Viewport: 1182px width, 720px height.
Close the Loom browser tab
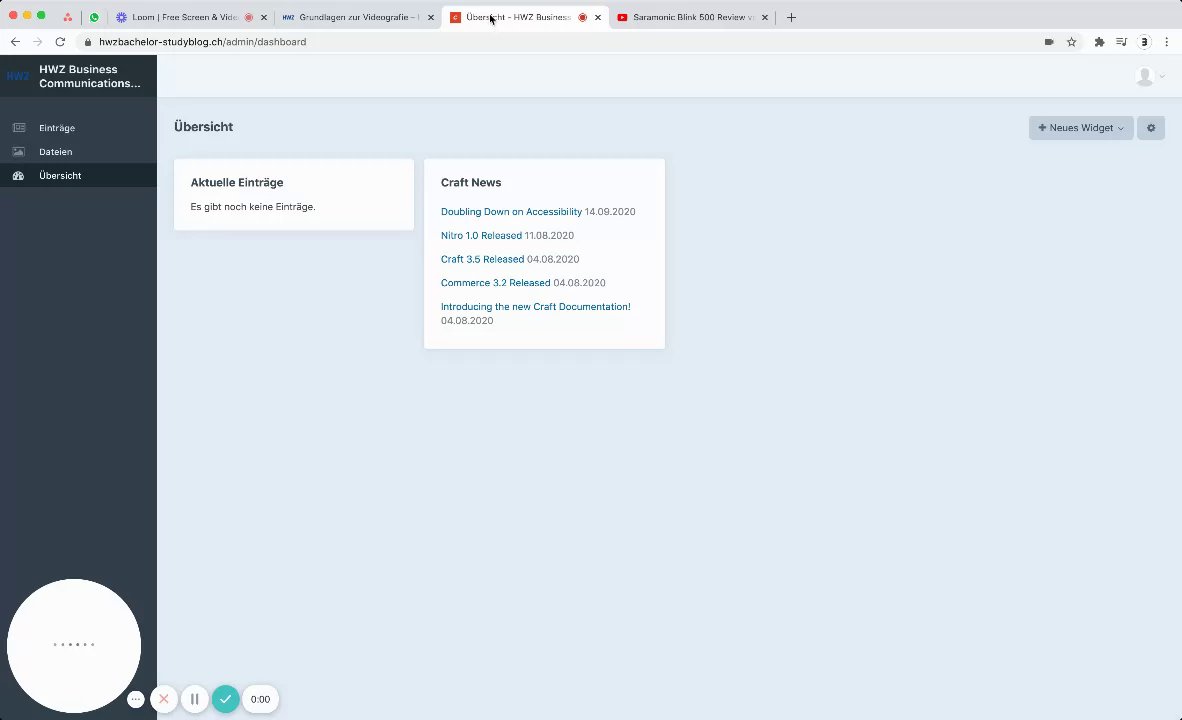(x=264, y=17)
